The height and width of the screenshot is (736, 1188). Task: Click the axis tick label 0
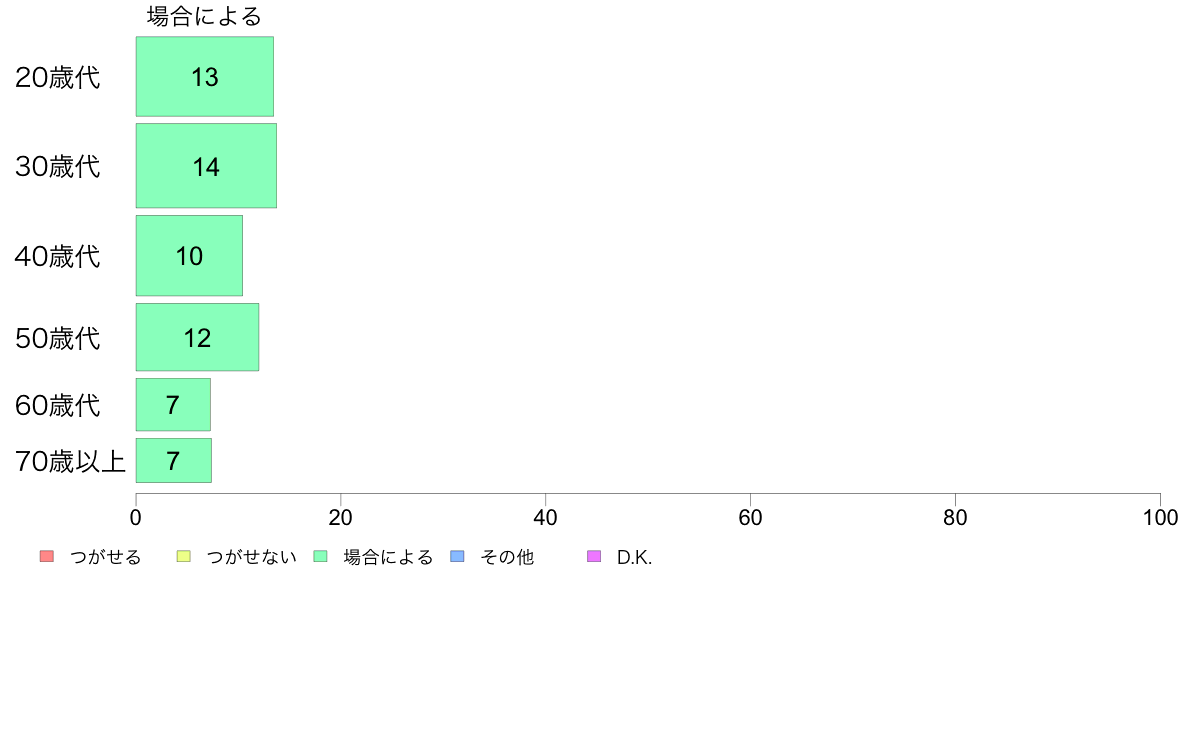pyautogui.click(x=136, y=518)
